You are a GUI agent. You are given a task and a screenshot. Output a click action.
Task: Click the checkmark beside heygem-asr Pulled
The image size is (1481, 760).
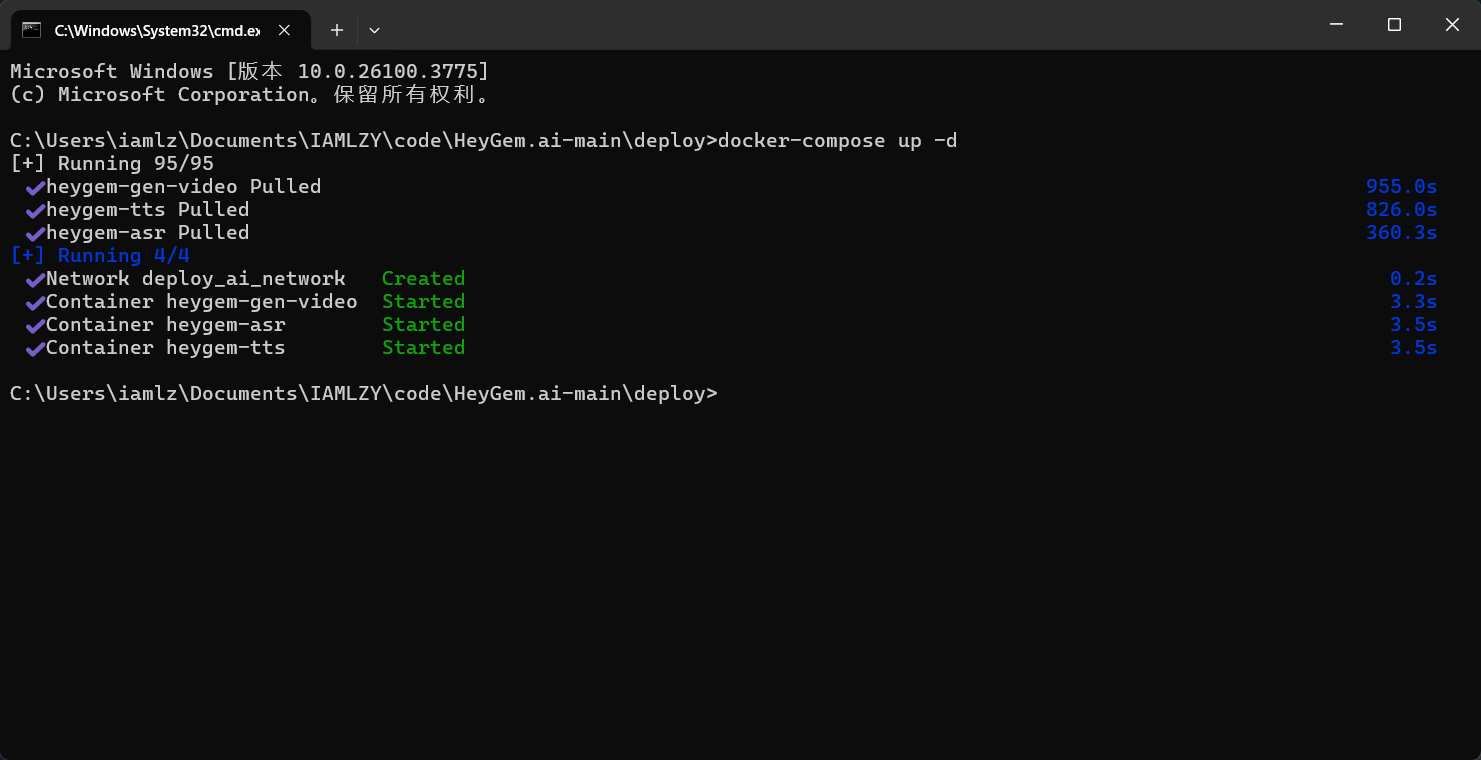point(35,233)
